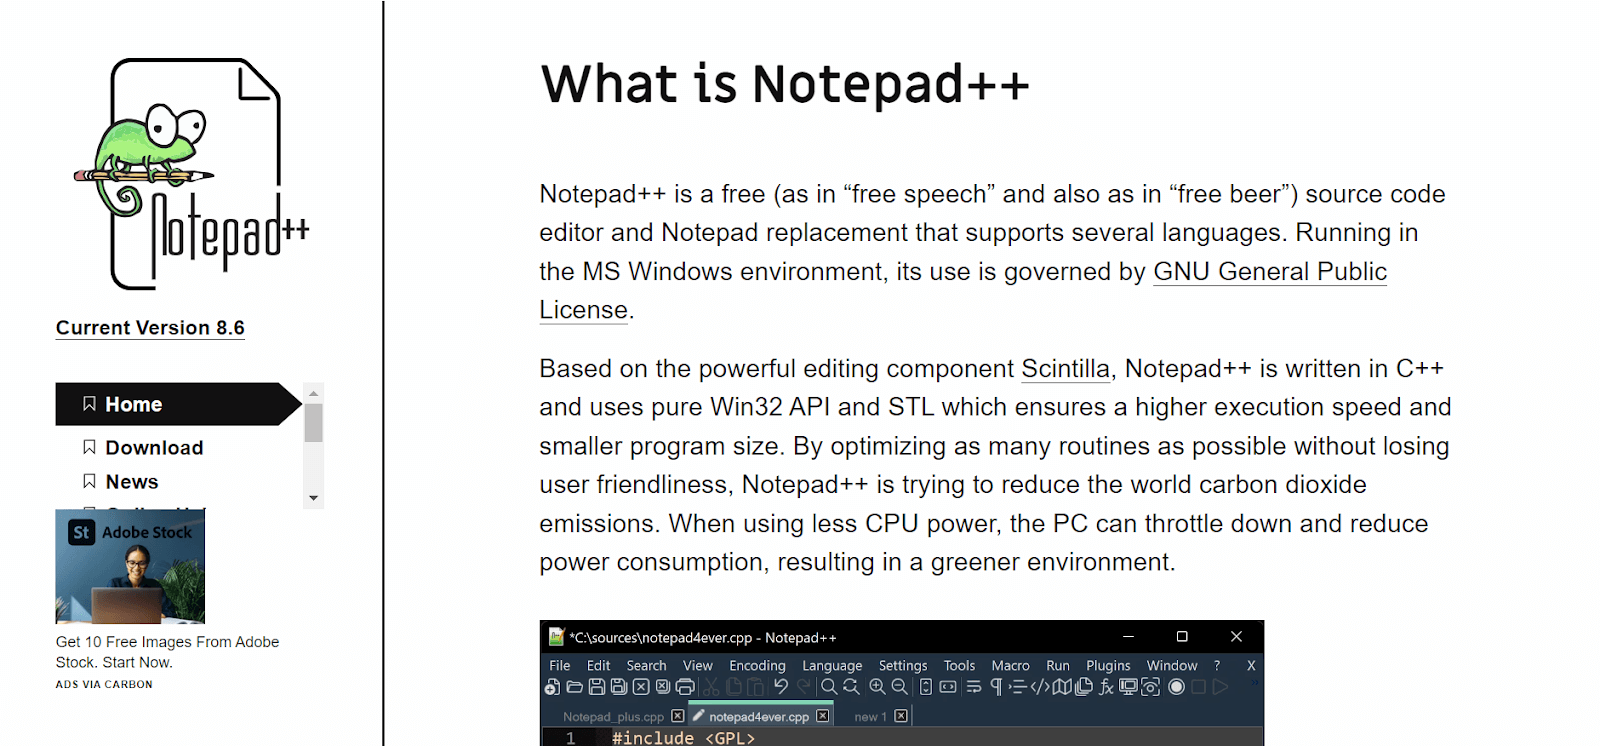Go to the Home navigation item

tap(178, 404)
